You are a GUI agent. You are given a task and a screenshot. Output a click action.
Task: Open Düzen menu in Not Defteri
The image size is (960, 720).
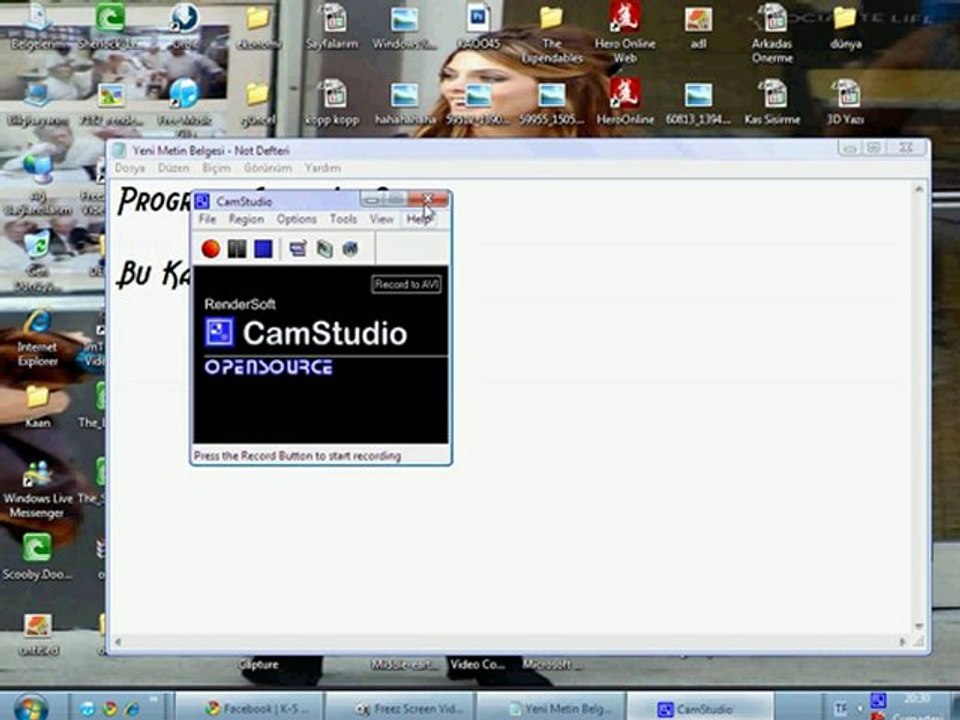click(173, 168)
